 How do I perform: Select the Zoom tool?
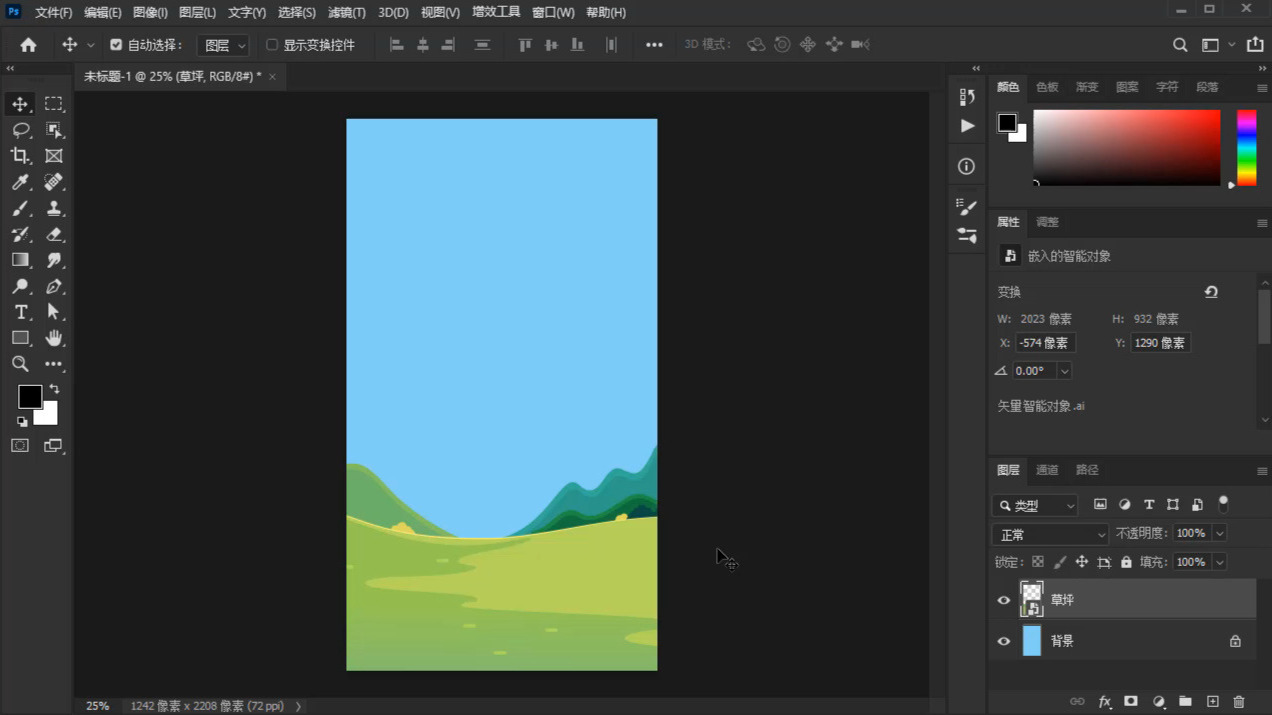click(20, 364)
